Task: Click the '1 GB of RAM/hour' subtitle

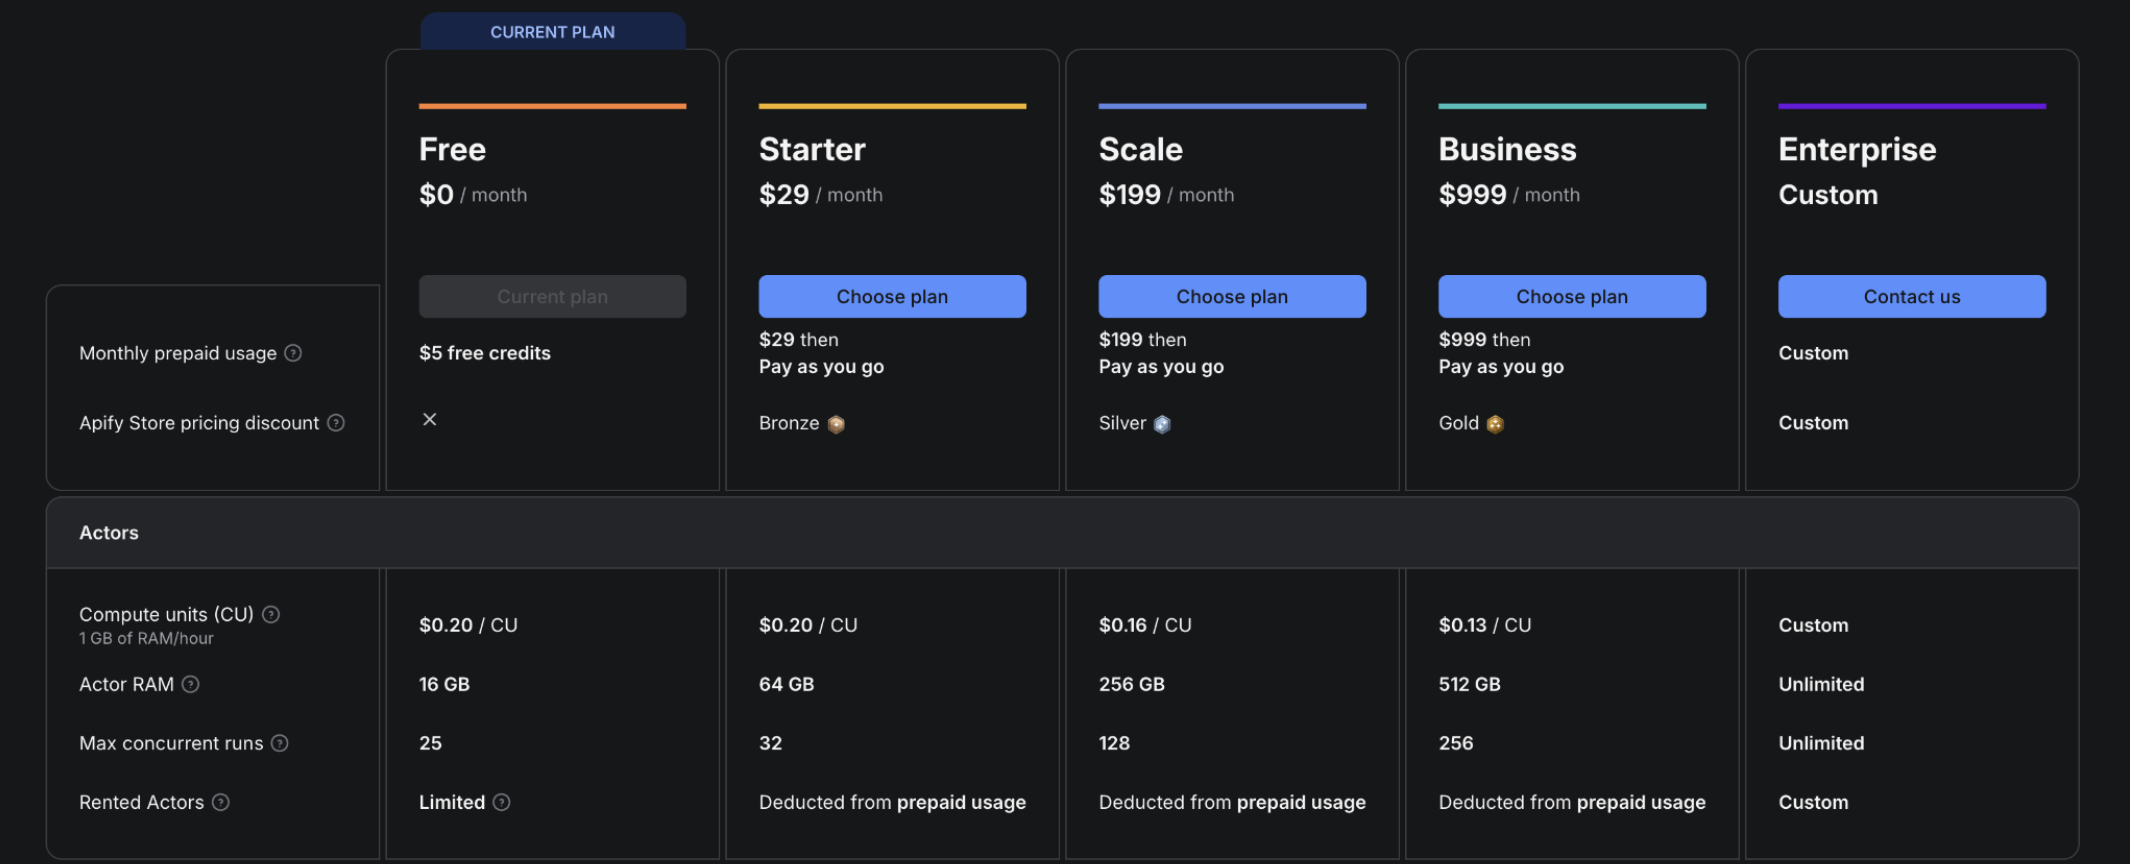Action: tap(146, 638)
